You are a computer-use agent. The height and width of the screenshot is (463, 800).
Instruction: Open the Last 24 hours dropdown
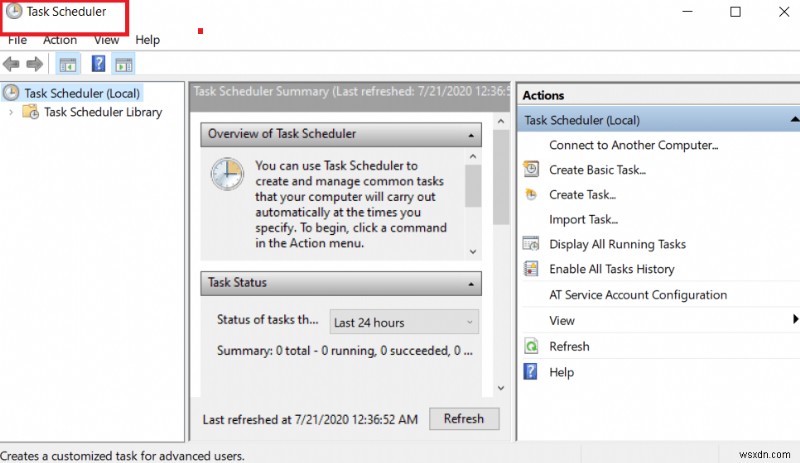(x=404, y=322)
